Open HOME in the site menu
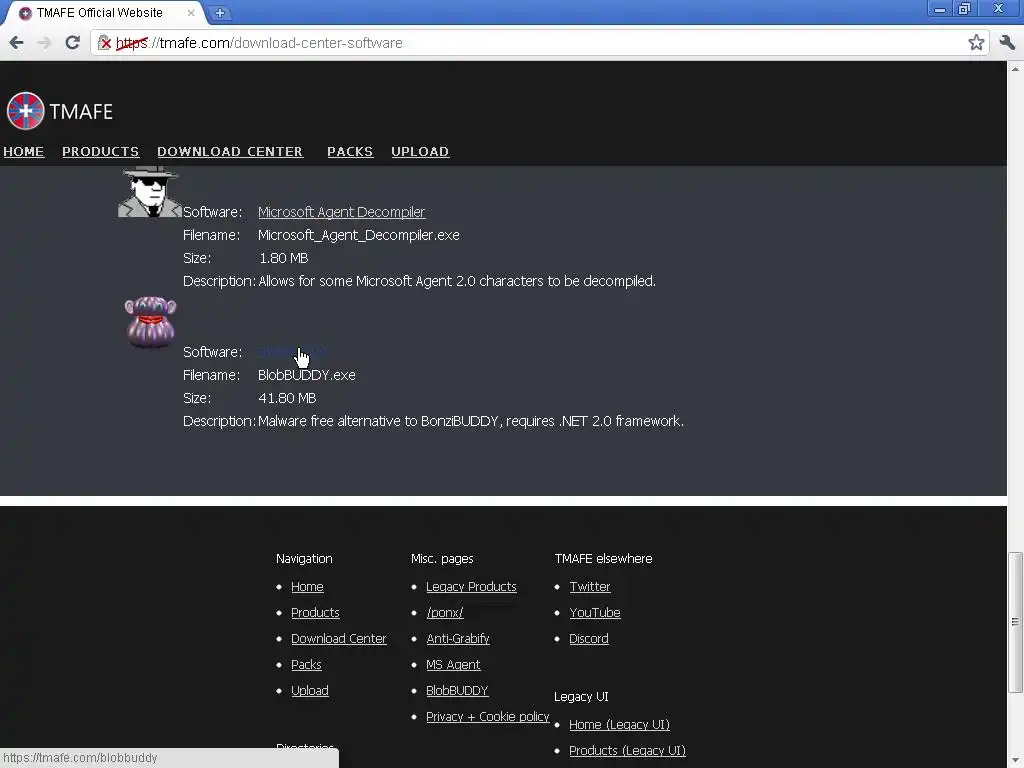1024x768 pixels. coord(24,152)
